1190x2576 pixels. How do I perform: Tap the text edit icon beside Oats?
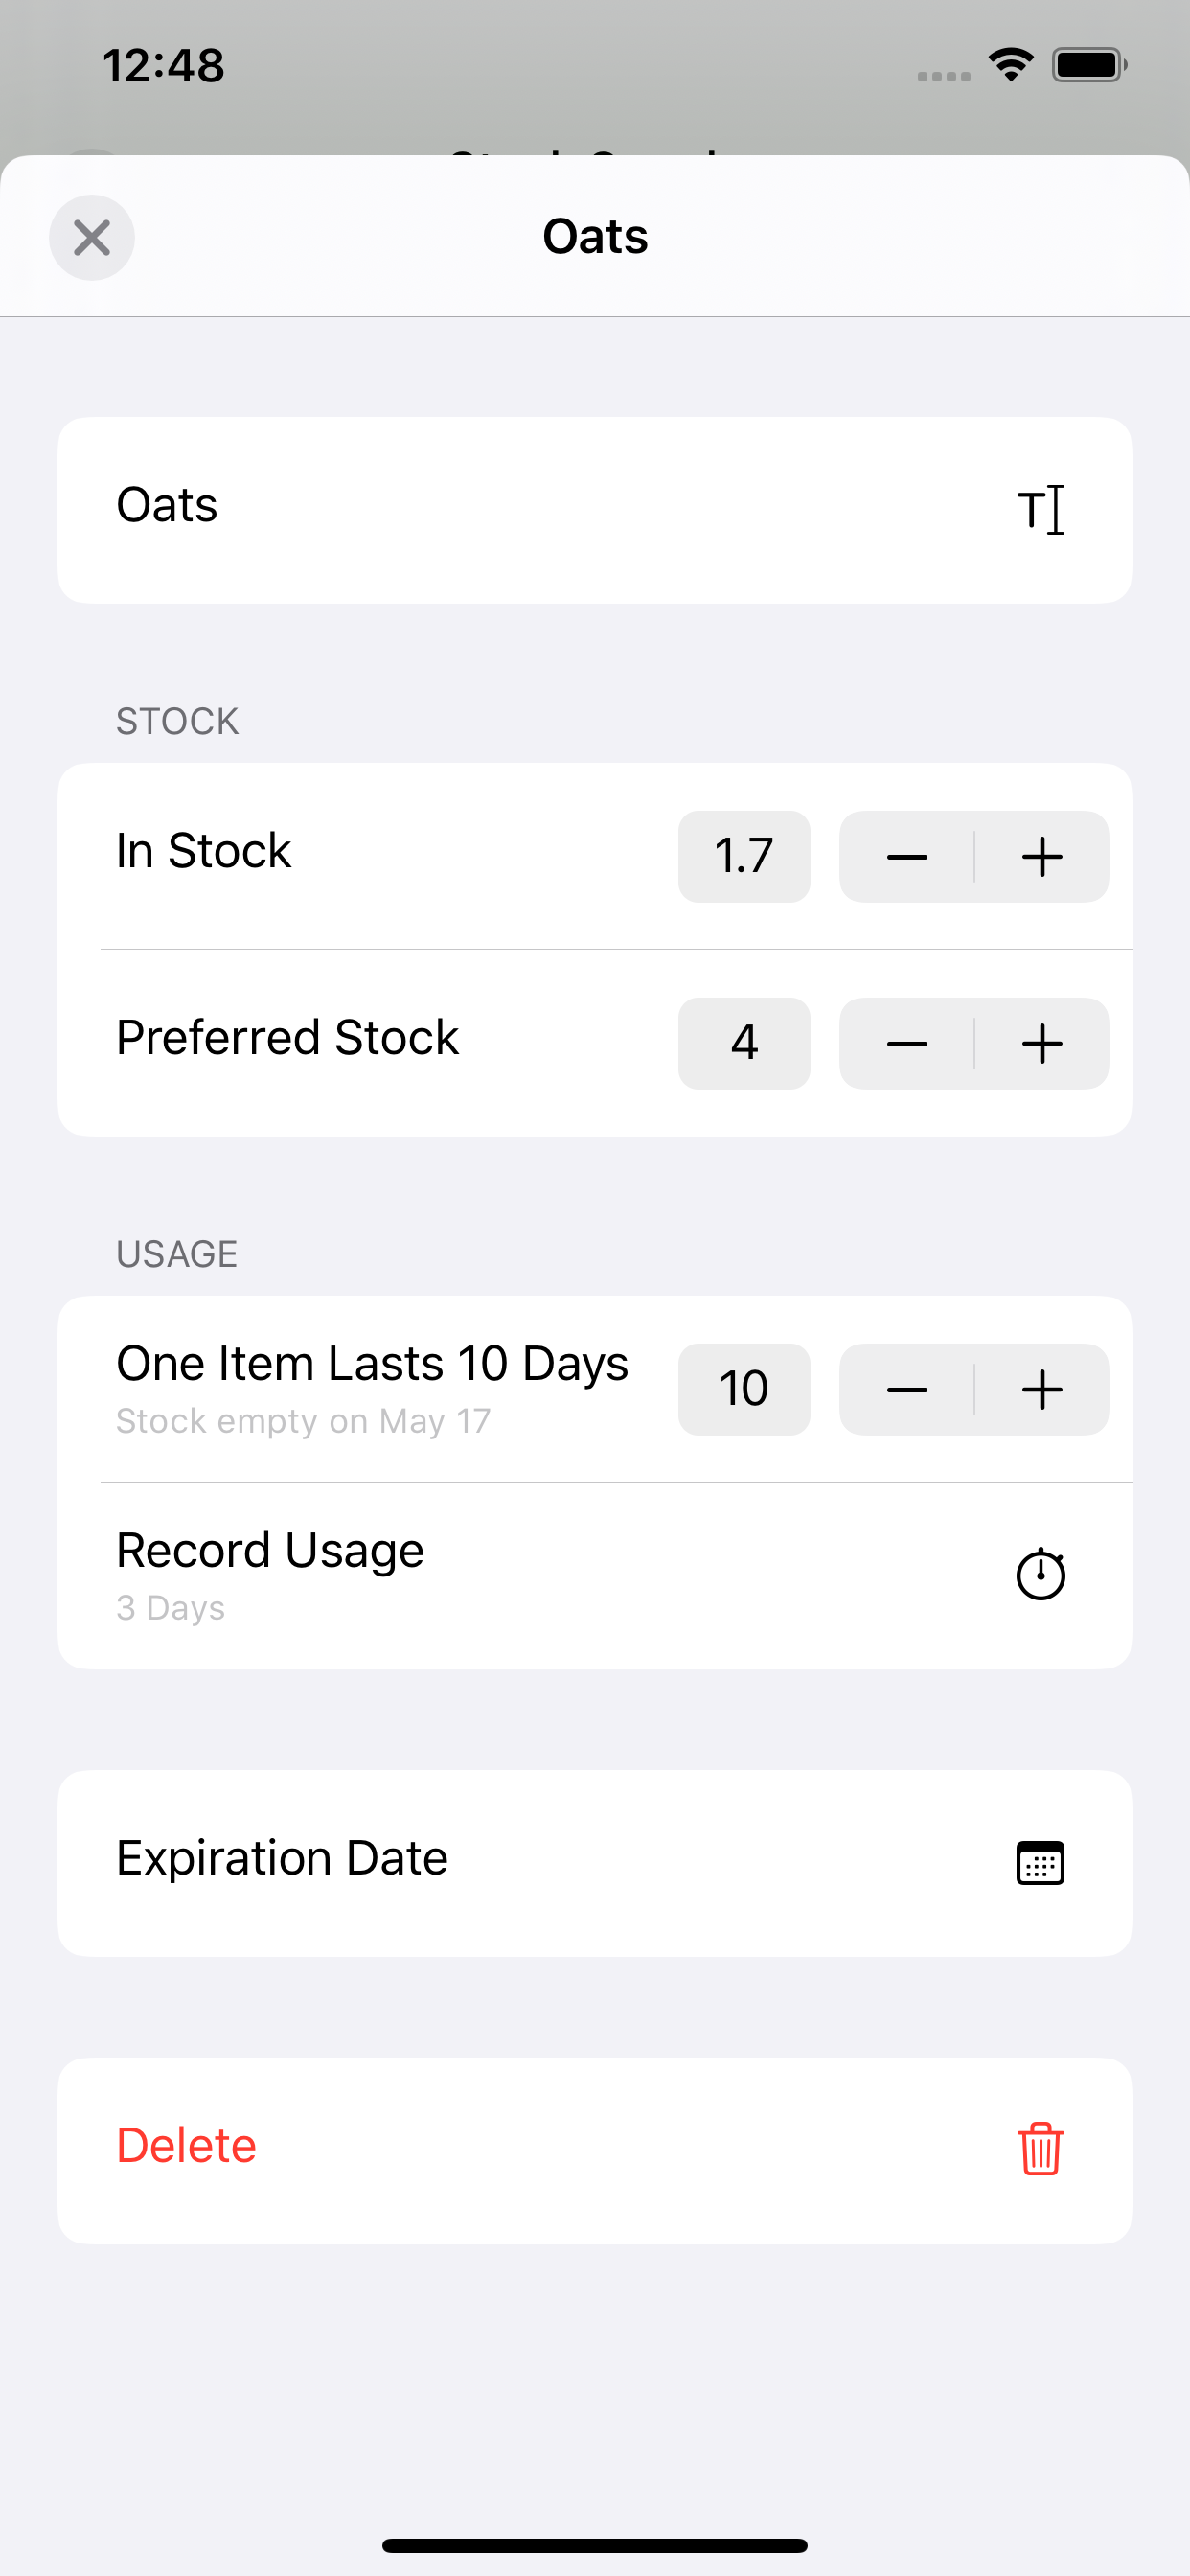[x=1041, y=510]
